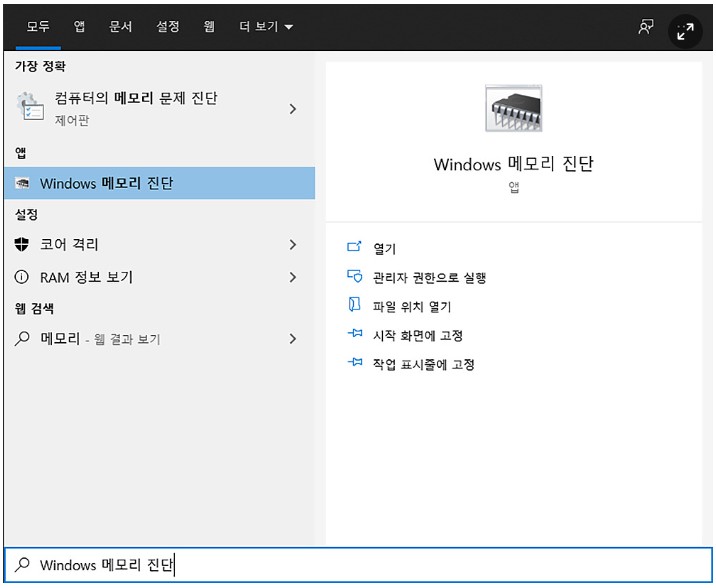This screenshot has width=716, height=588.
Task: Click the Windows 메모리 진단 title in preview
Action: click(x=514, y=163)
